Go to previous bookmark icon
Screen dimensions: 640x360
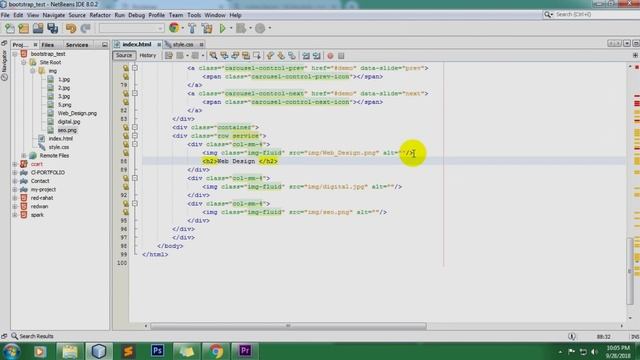point(270,56)
